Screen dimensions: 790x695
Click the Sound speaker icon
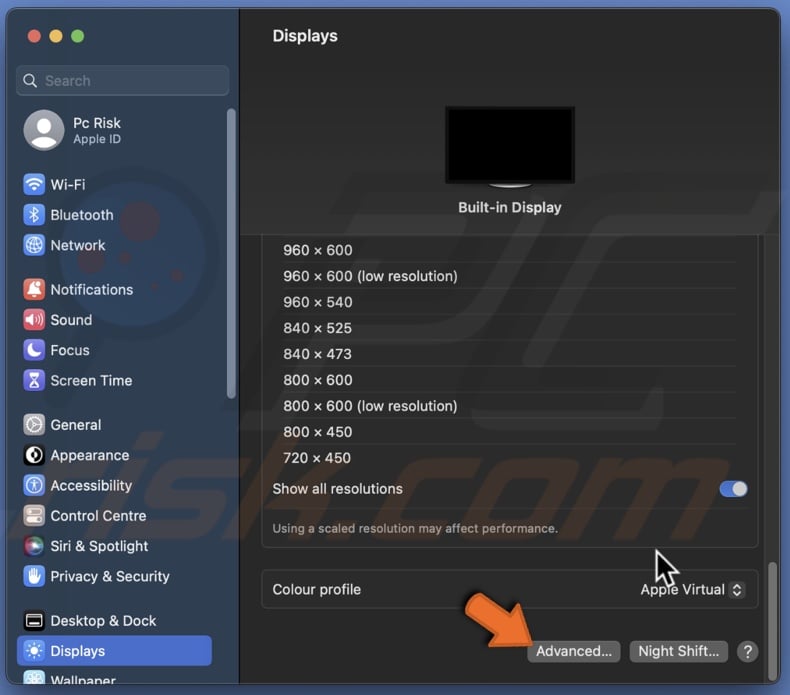tap(34, 320)
